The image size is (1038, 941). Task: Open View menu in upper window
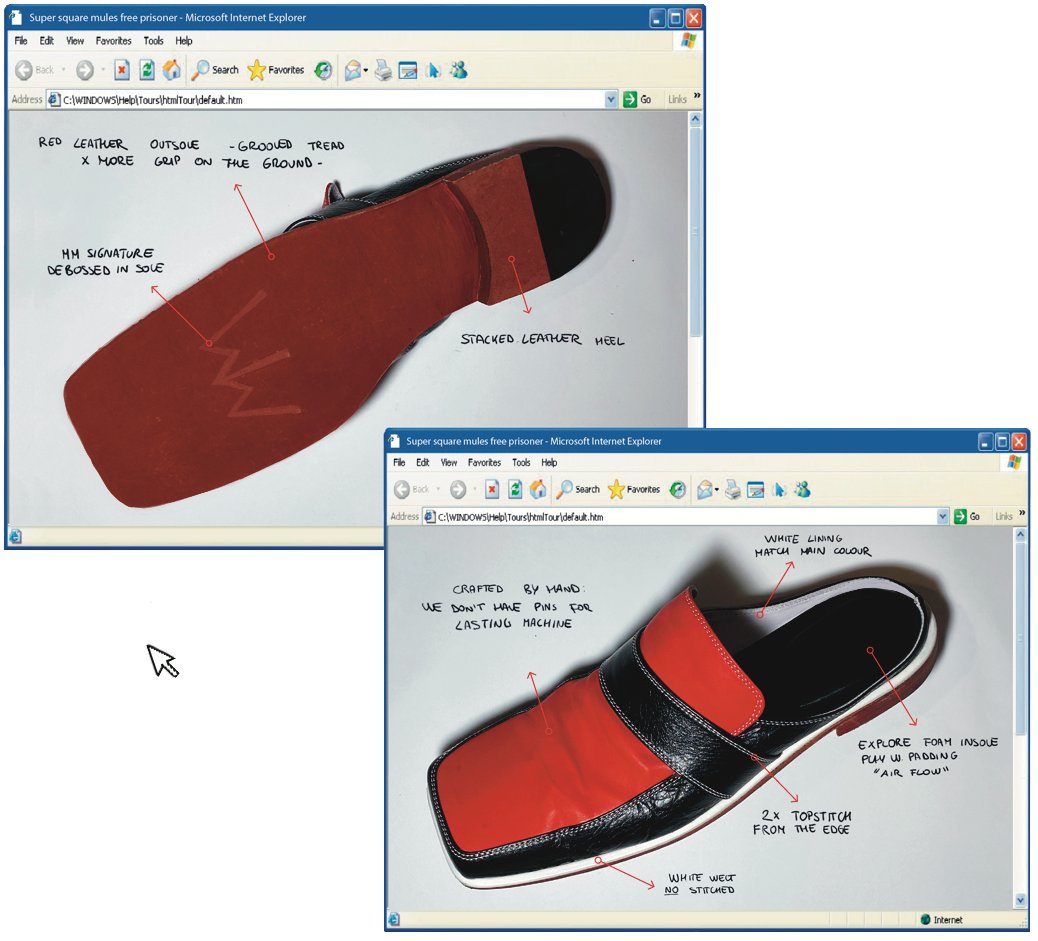75,40
